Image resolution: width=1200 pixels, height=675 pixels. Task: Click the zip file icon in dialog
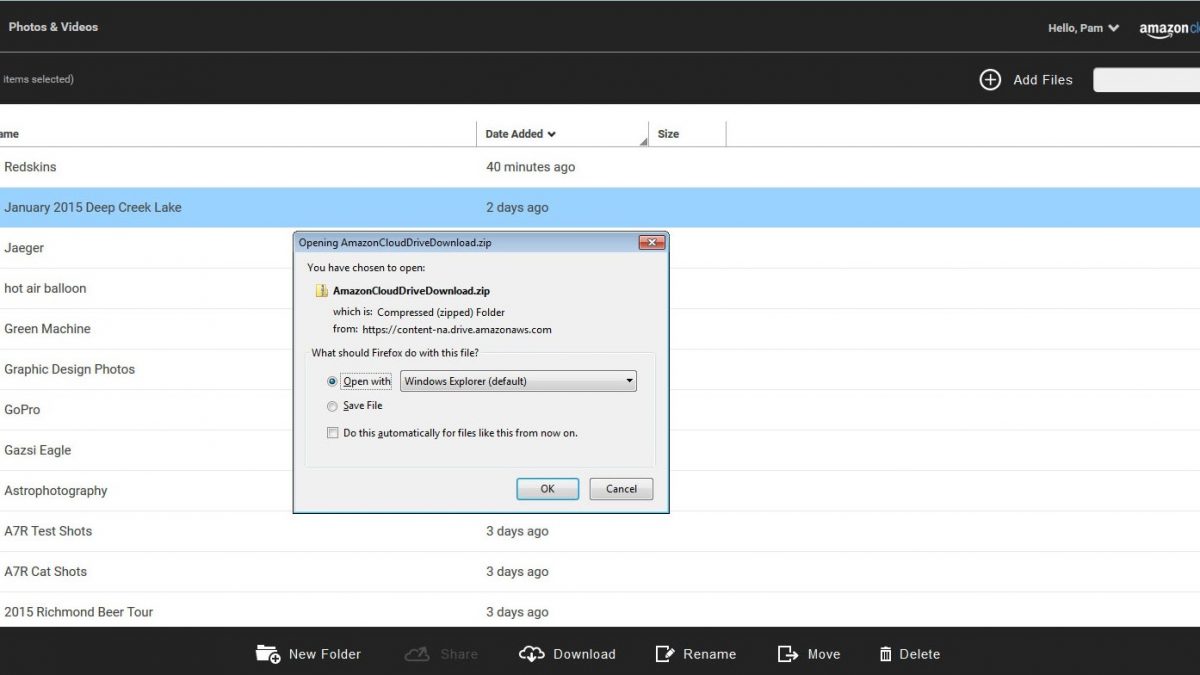pos(322,291)
